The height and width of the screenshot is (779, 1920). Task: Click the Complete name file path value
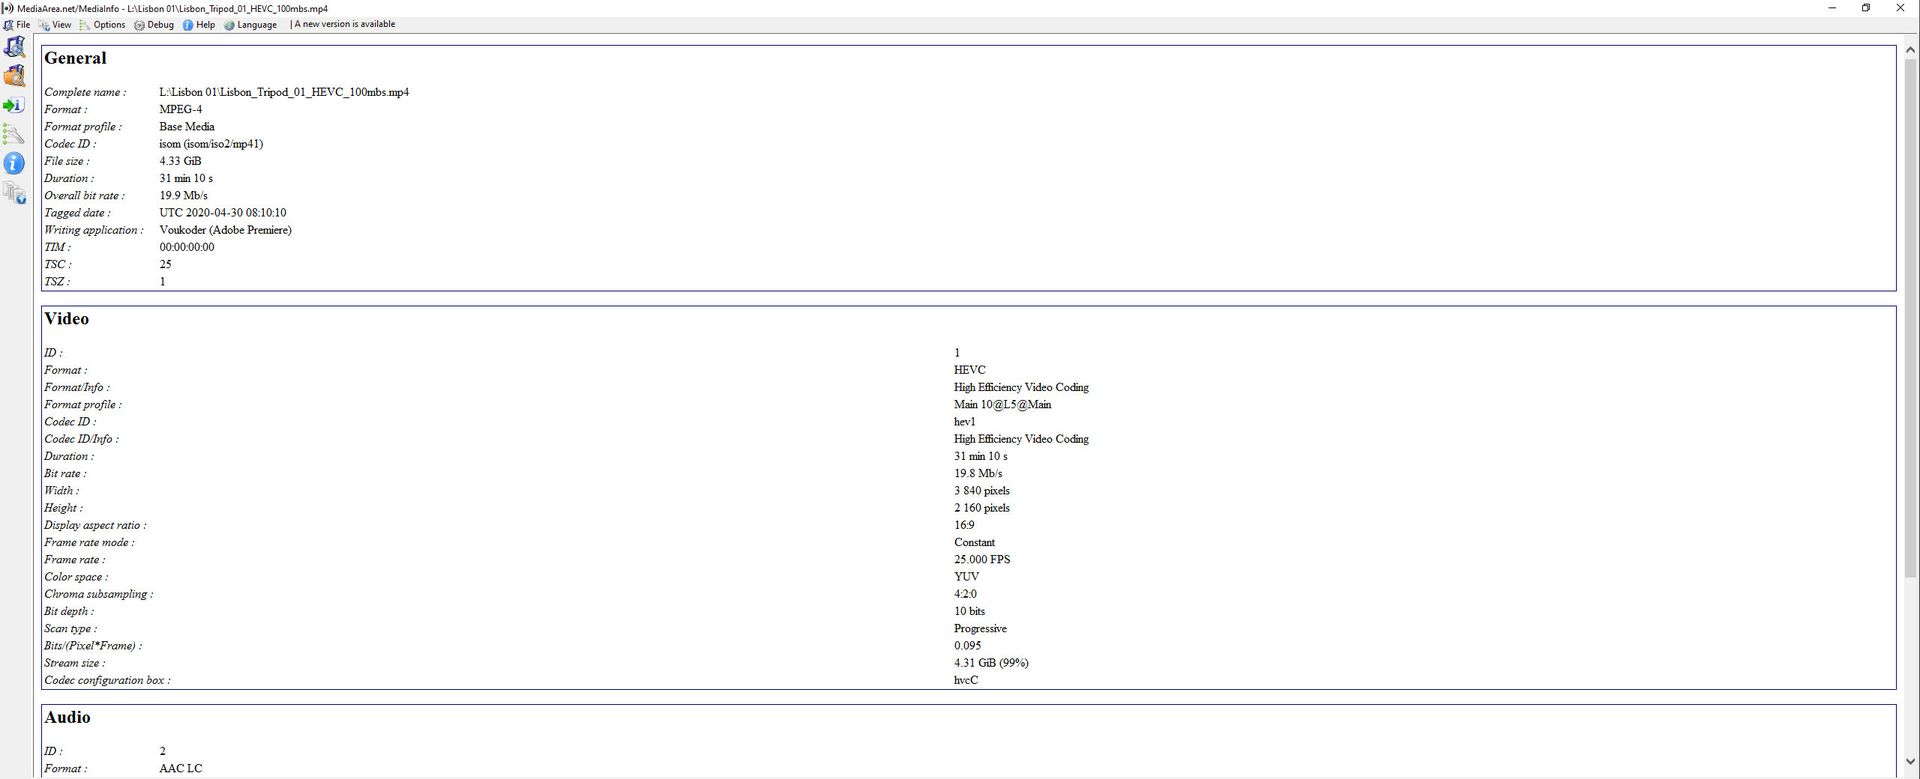(x=284, y=92)
